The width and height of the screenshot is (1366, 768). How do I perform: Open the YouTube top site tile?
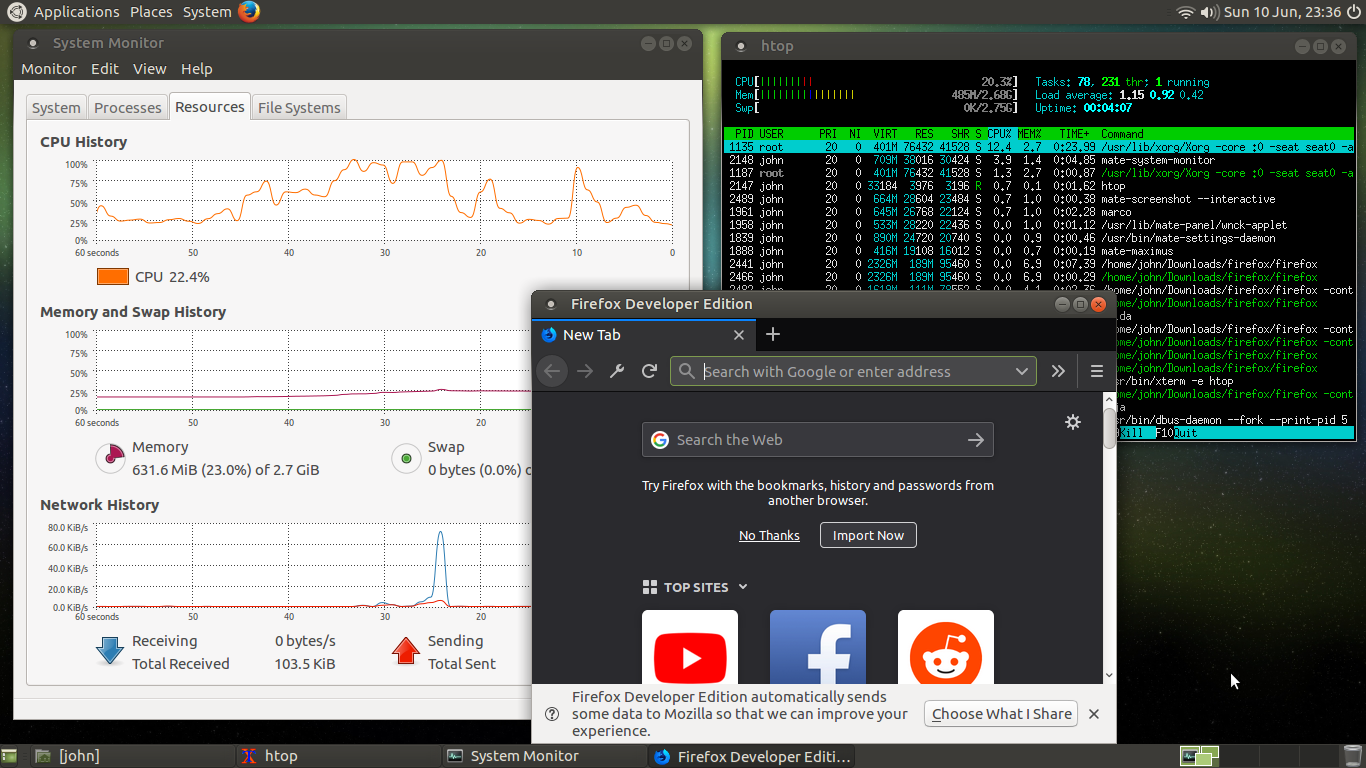(690, 647)
